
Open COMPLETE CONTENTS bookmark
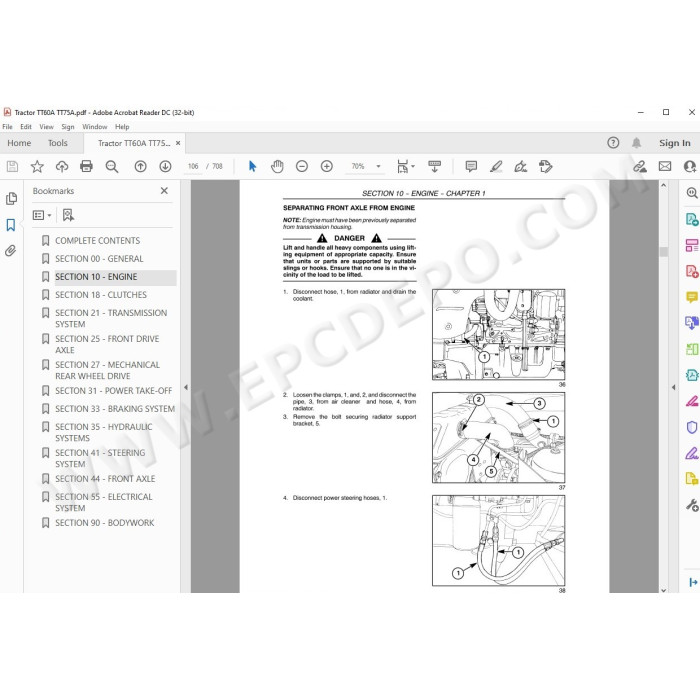click(x=97, y=241)
